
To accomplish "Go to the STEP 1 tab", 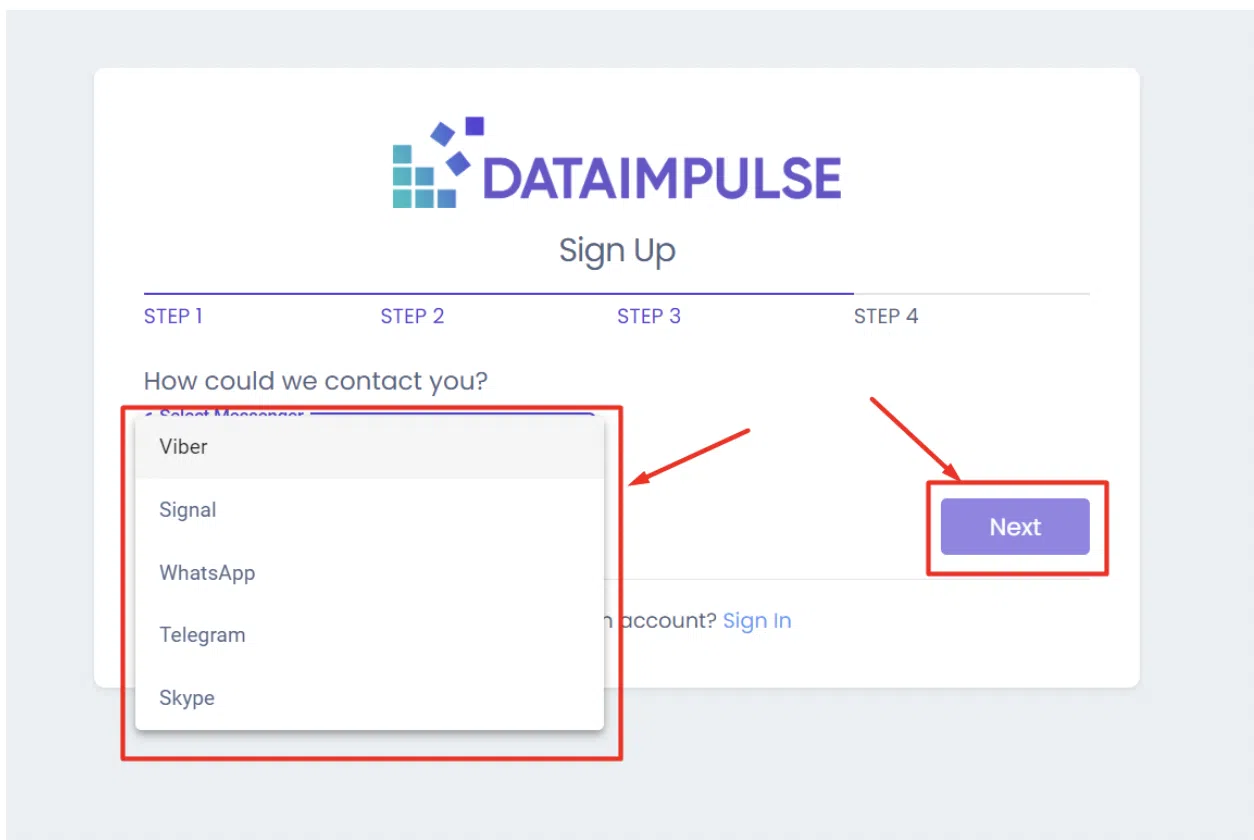I will point(173,316).
